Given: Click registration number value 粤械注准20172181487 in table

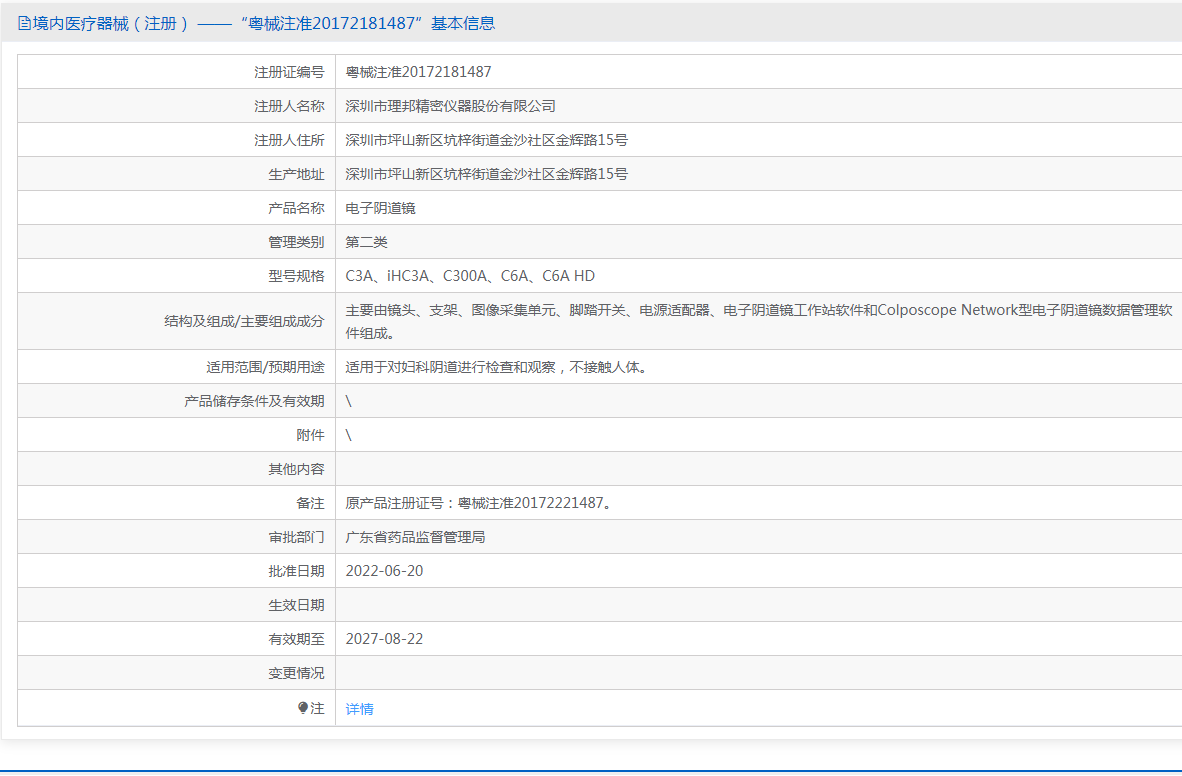Looking at the screenshot, I should pyautogui.click(x=418, y=72).
